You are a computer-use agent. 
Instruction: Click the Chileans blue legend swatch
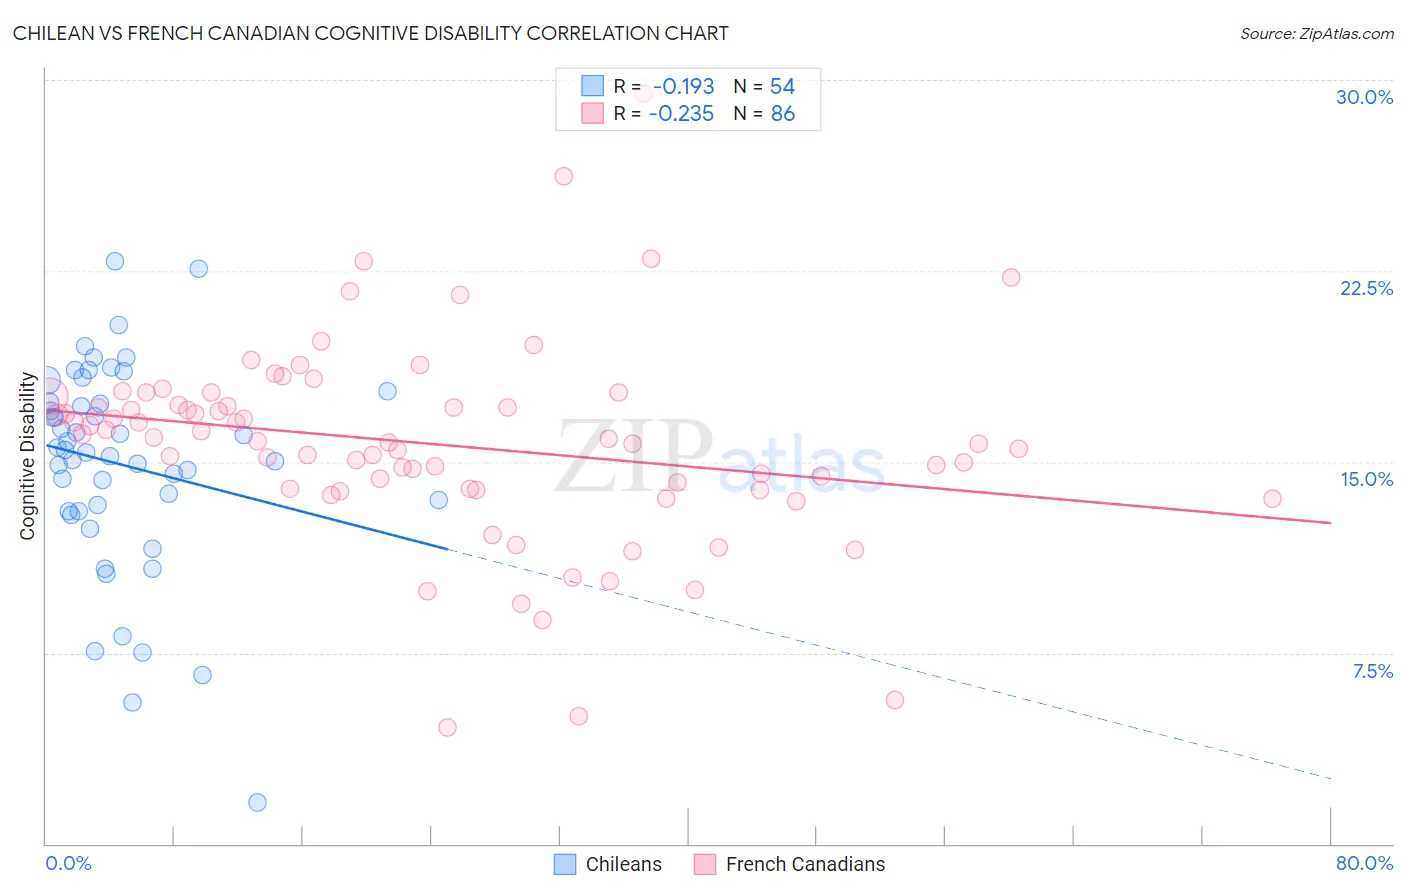click(565, 864)
